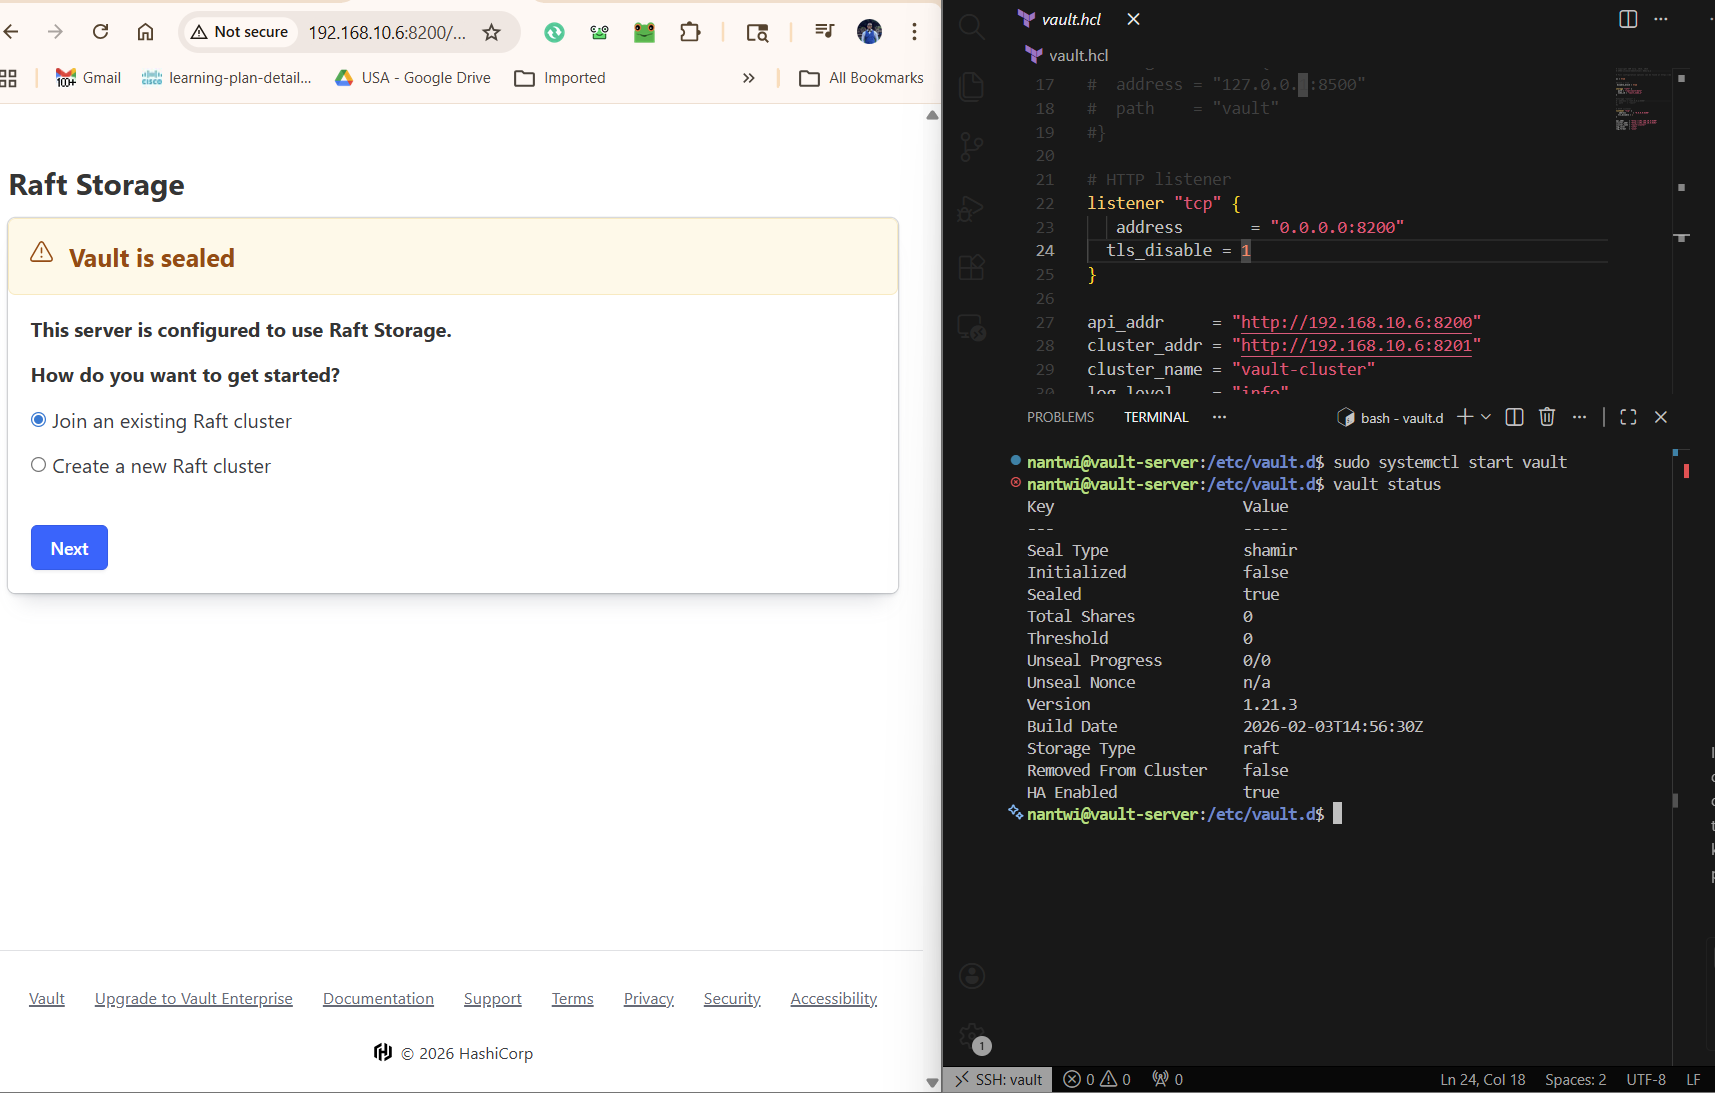
Task: Open the browser three-dot menu
Action: pos(914,32)
